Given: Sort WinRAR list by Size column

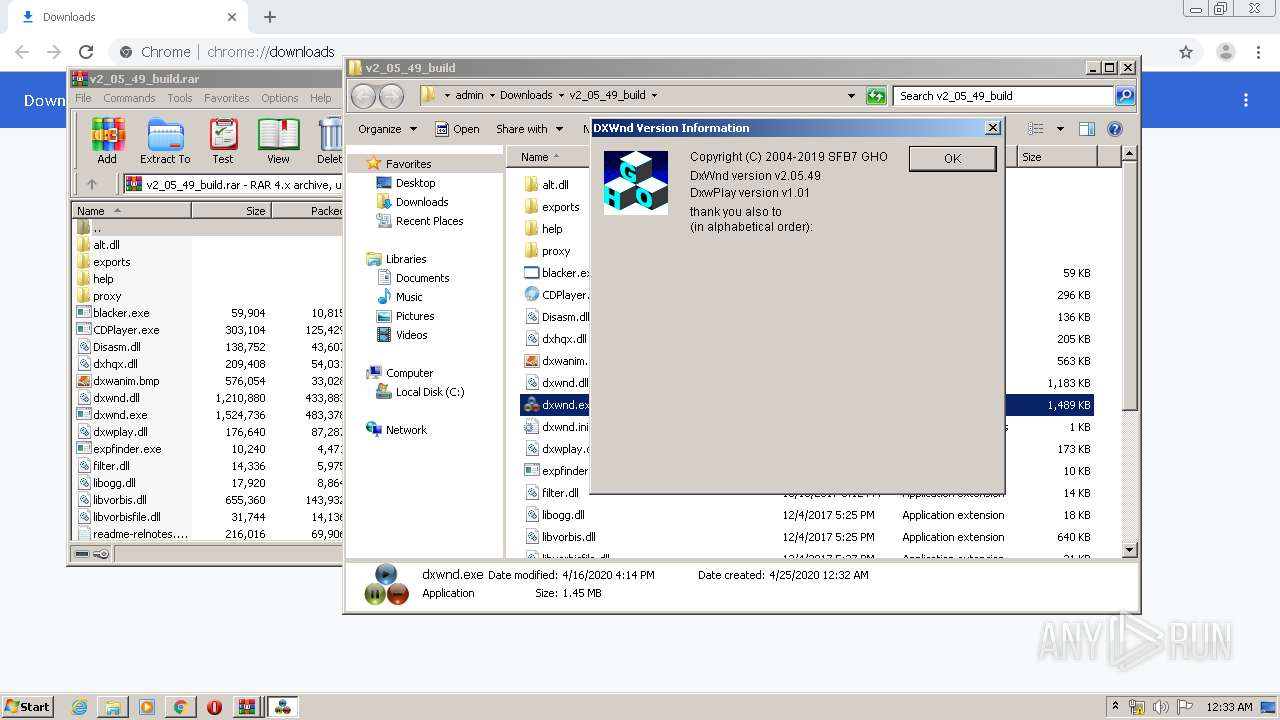Looking at the screenshot, I should (x=231, y=211).
